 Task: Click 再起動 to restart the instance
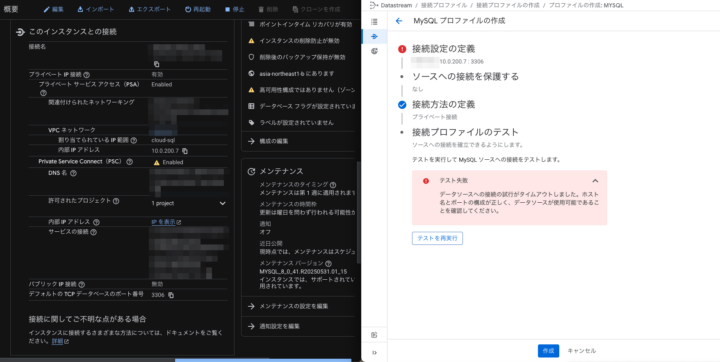pos(197,9)
